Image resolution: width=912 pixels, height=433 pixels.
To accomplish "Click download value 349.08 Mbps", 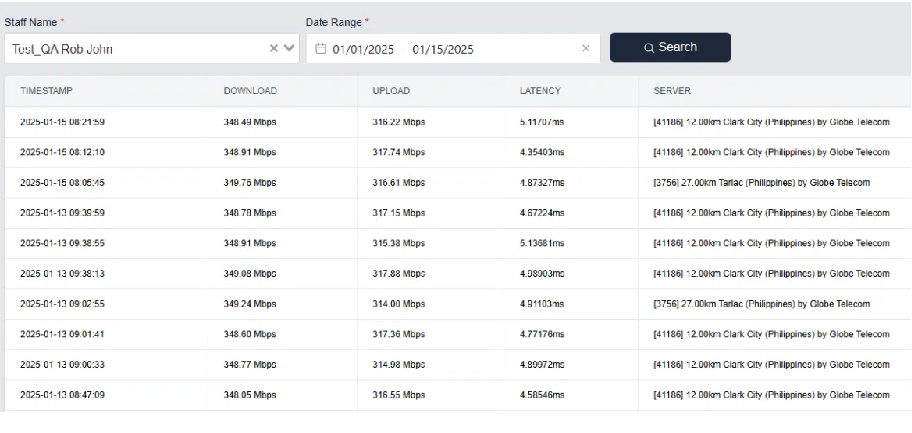I will [250, 274].
